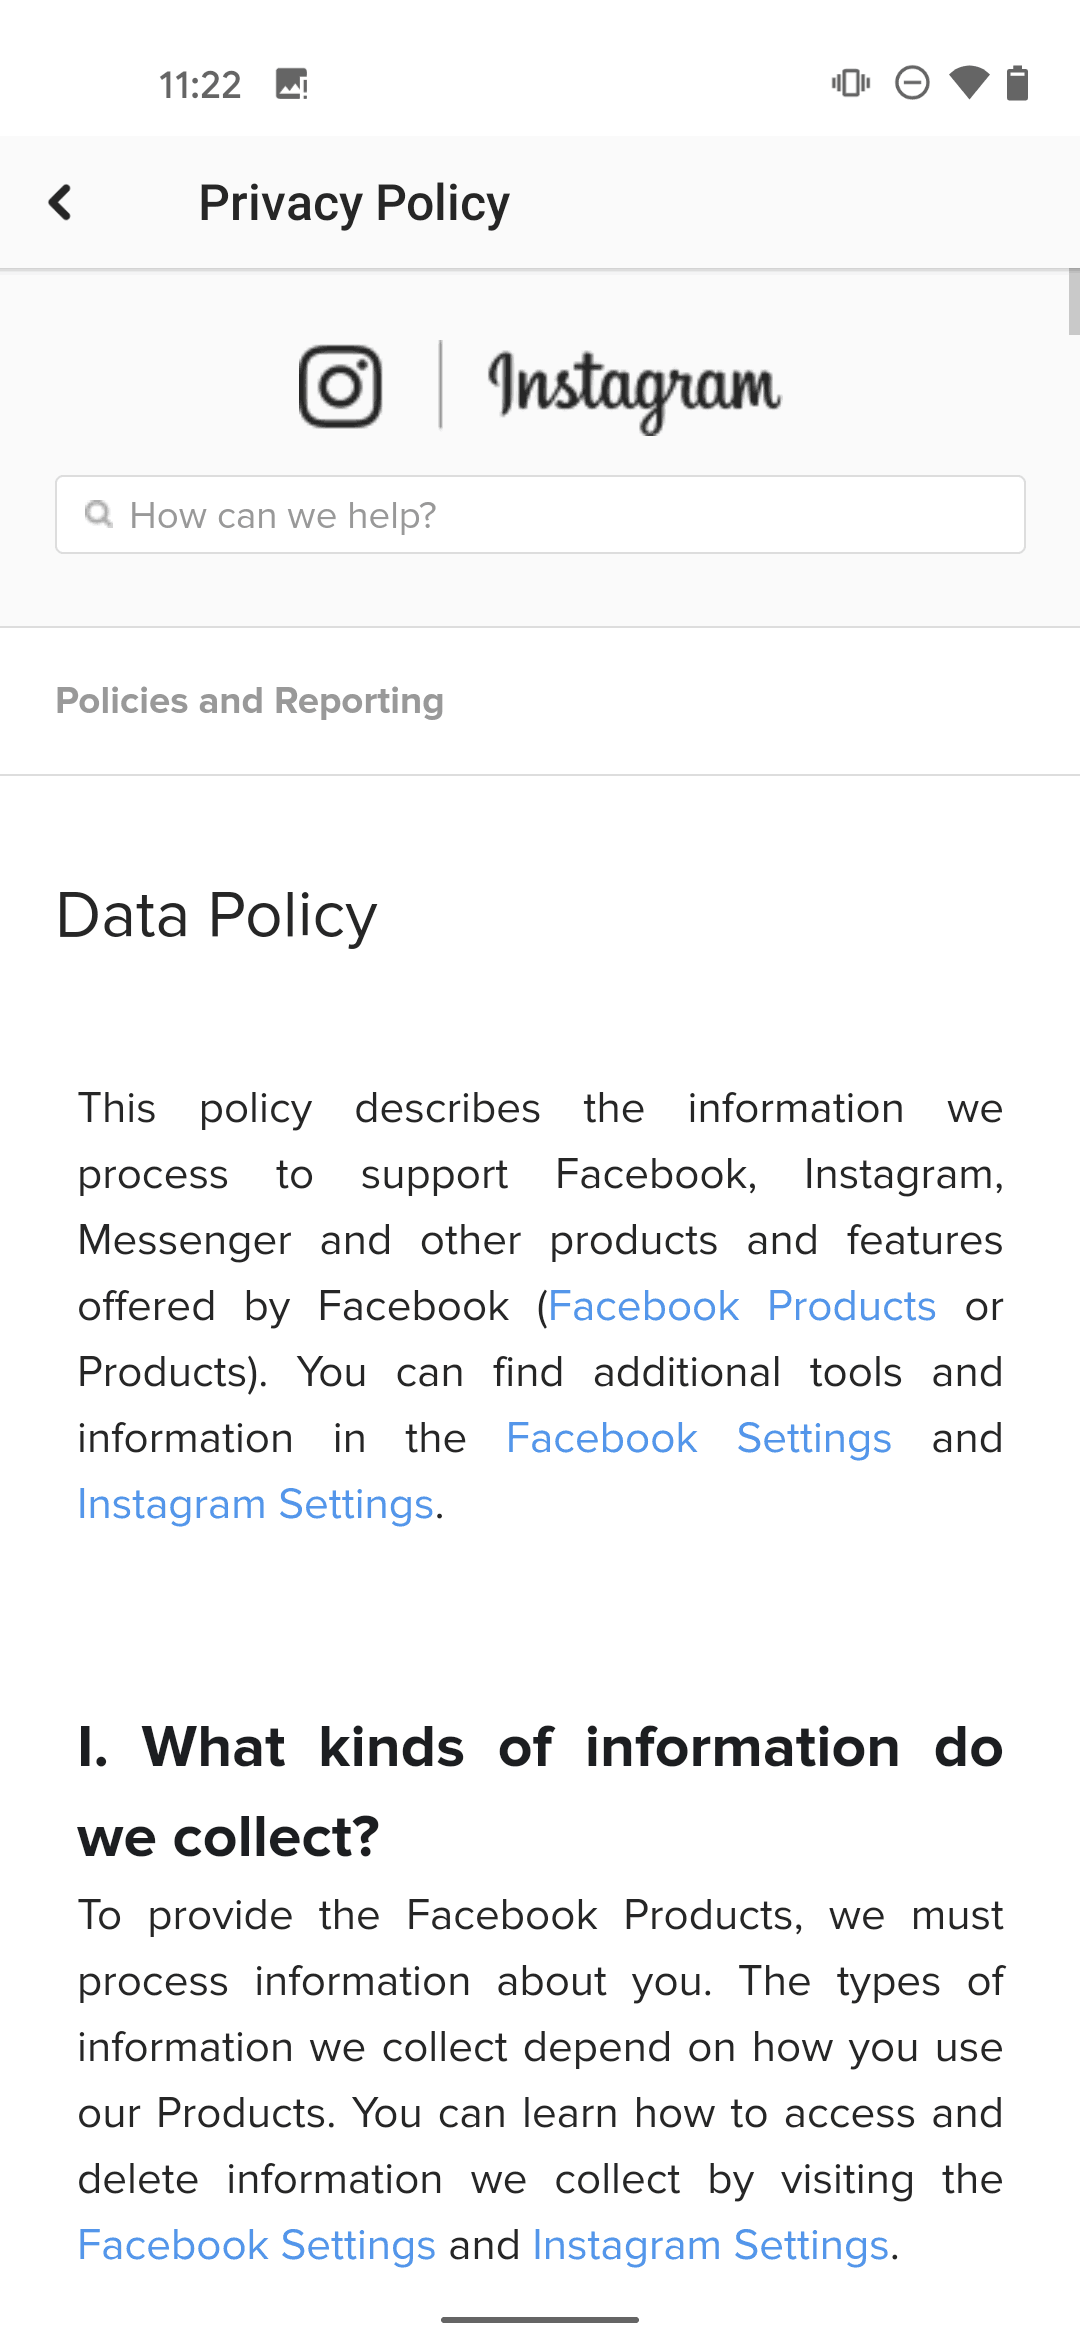1080x2340 pixels.
Task: Open Instagram Settings link in first paragraph
Action: coord(256,1504)
